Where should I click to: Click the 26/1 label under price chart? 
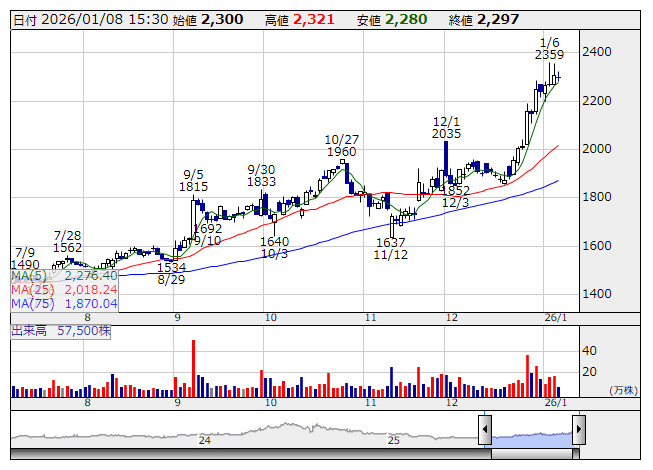tap(556, 318)
